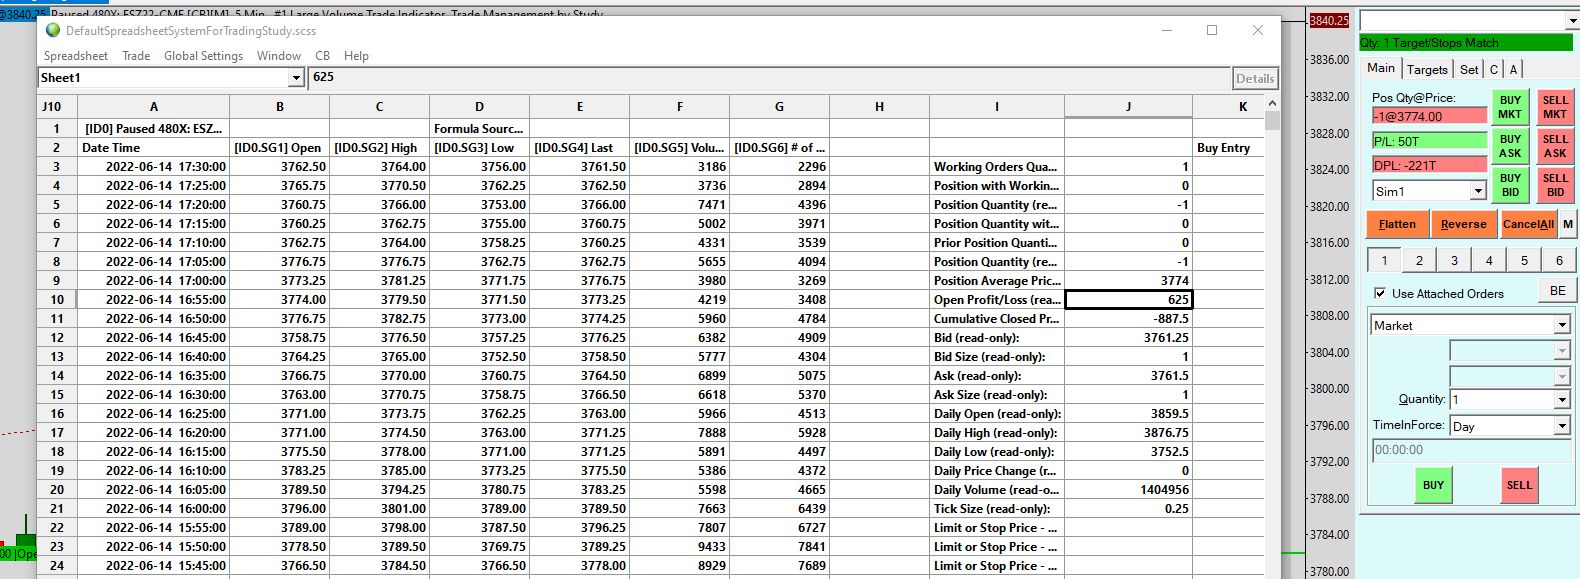Screen dimensions: 1580x579
Task: Click the green BUY button
Action: 1433,485
